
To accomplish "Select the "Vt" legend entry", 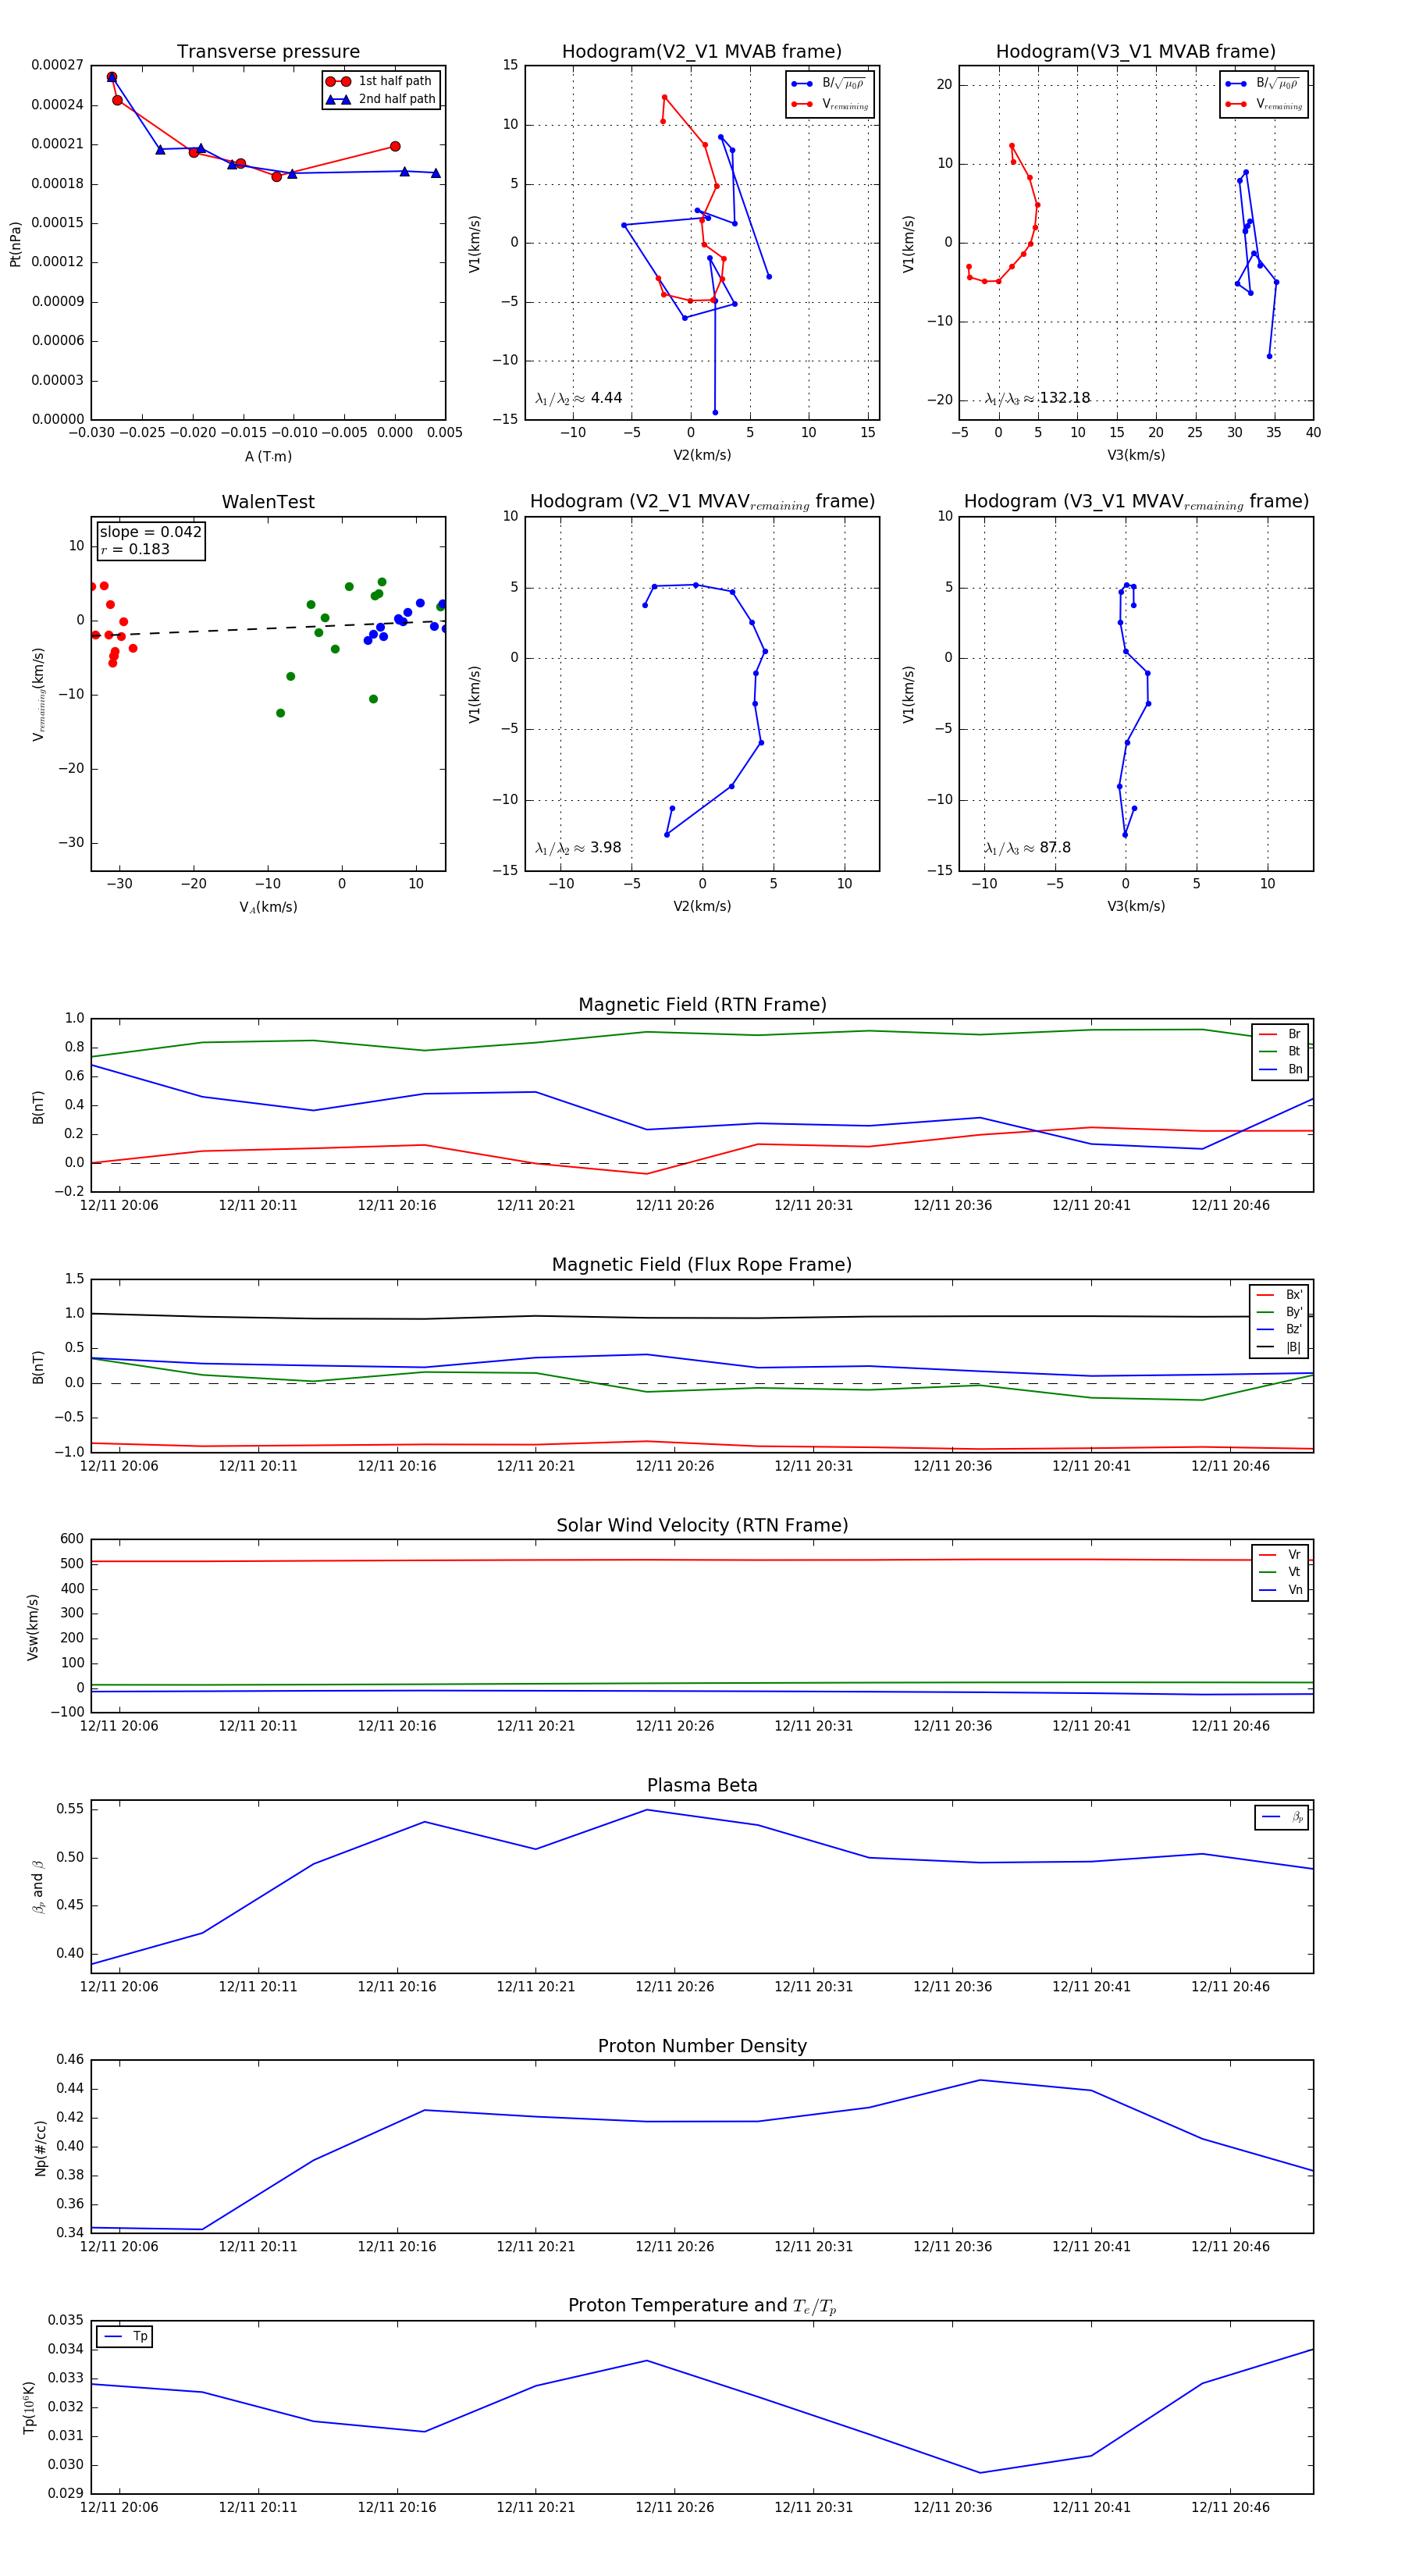I will pyautogui.click(x=1280, y=1572).
